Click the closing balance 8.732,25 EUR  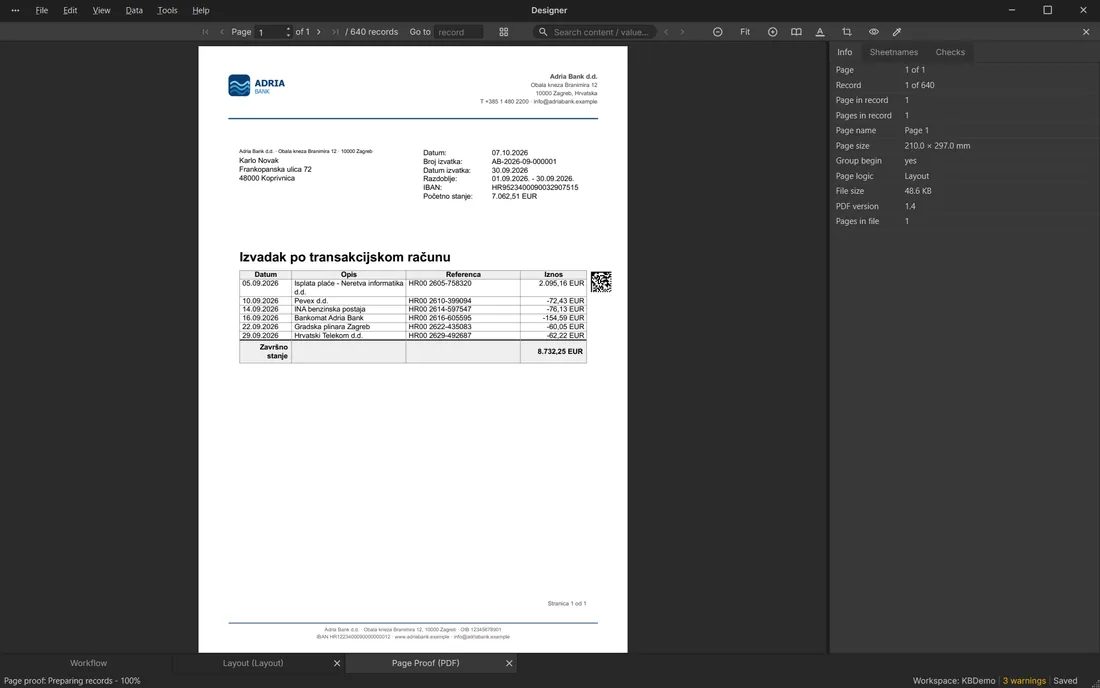(x=560, y=351)
